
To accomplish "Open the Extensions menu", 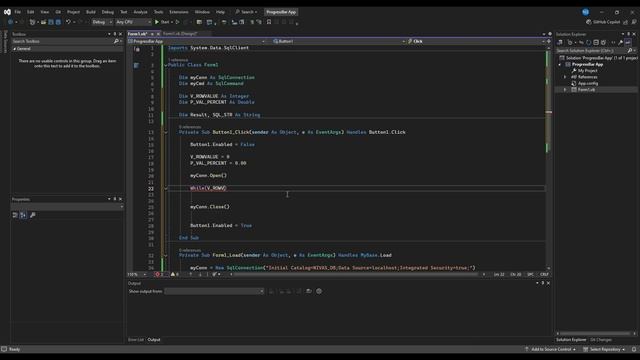I will click(179, 12).
